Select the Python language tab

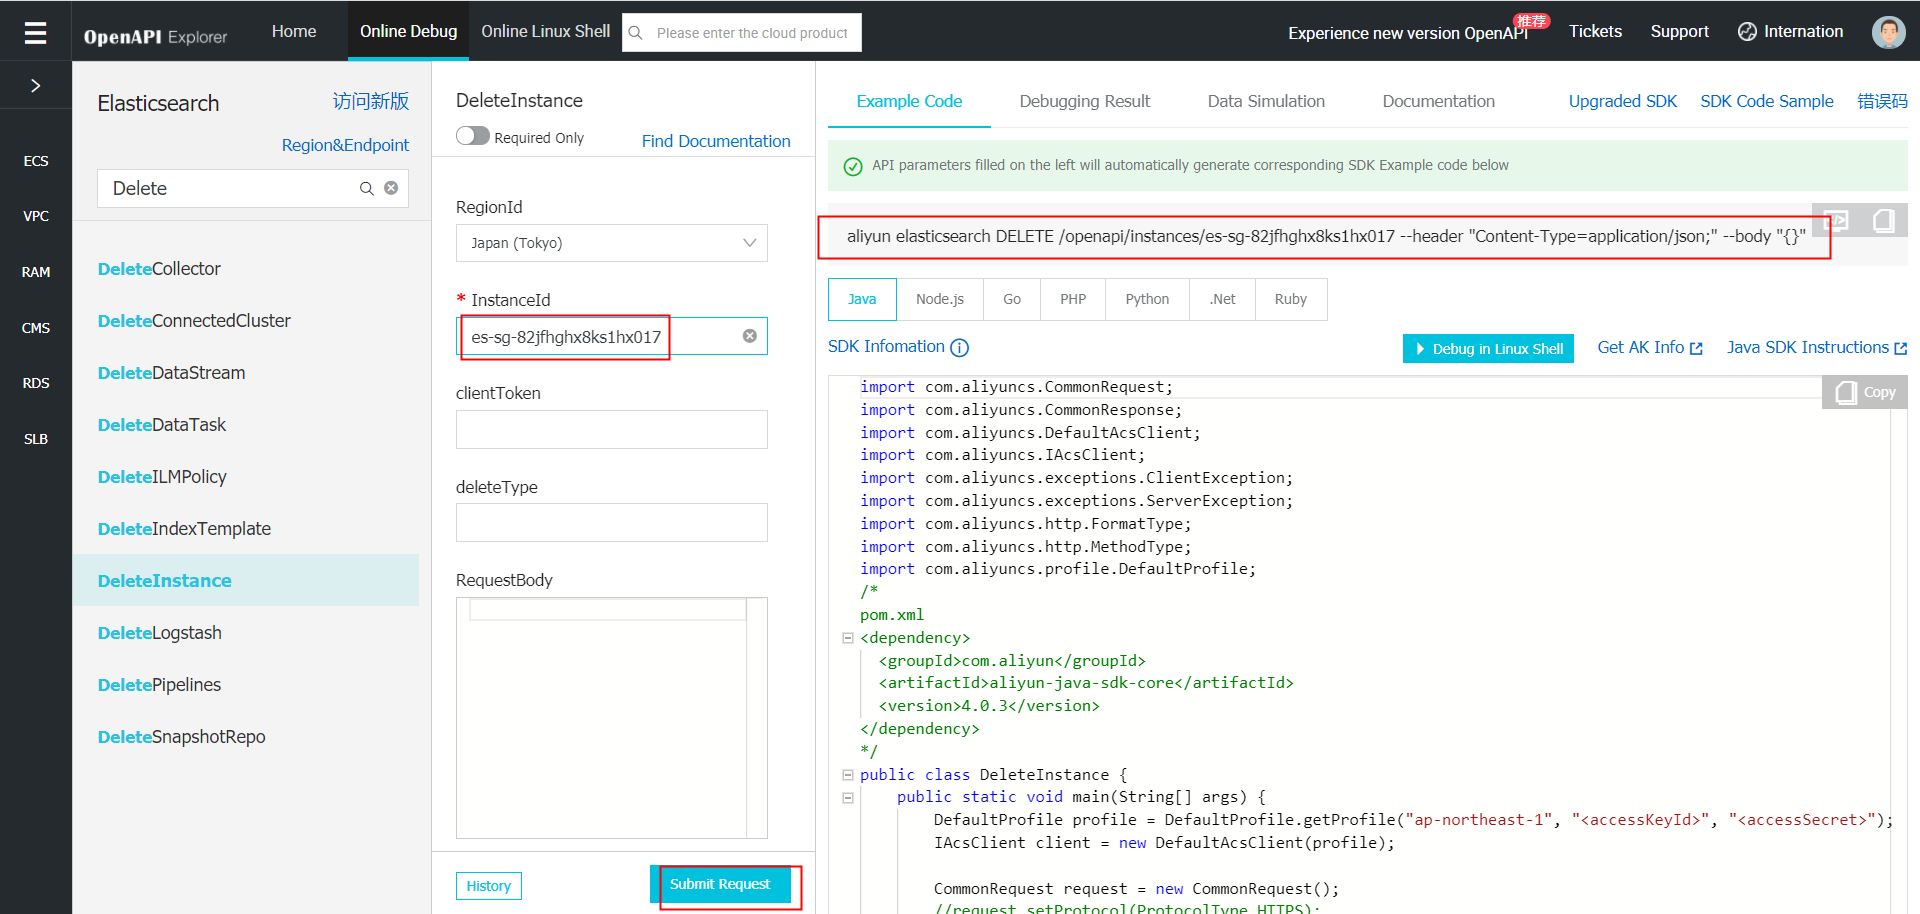[1147, 299]
